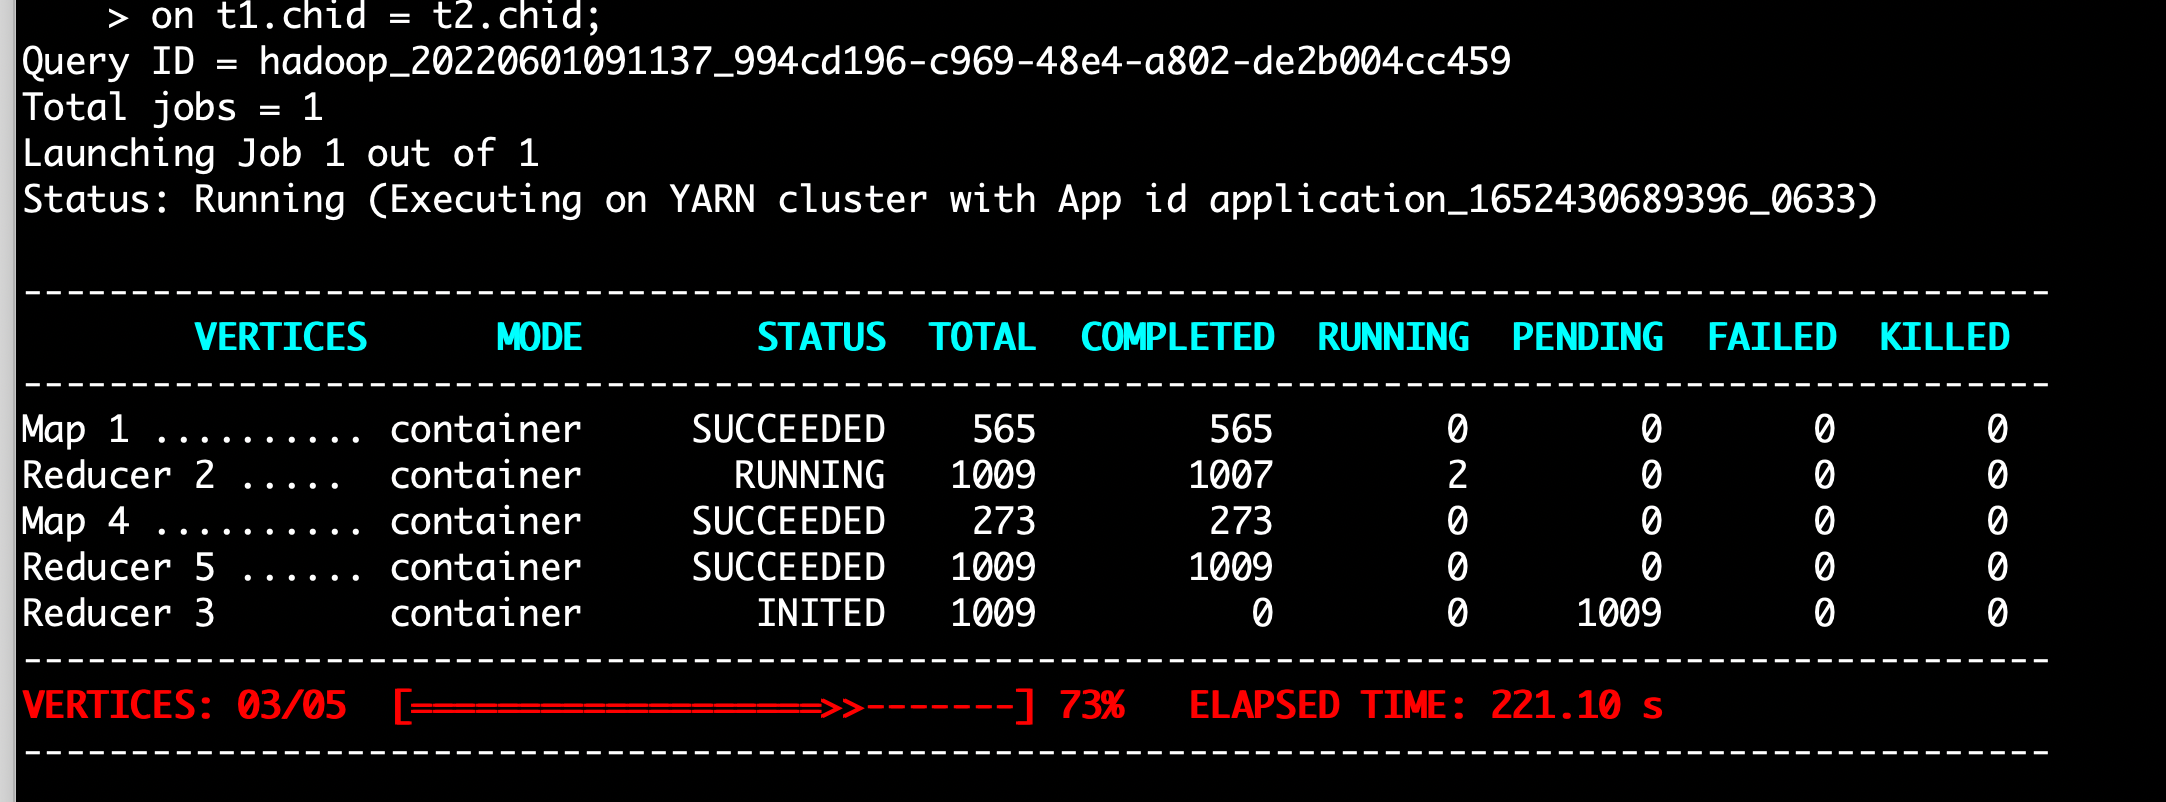Click the VERTICES column header
Screen dimensions: 2166x802
pyautogui.click(x=280, y=337)
